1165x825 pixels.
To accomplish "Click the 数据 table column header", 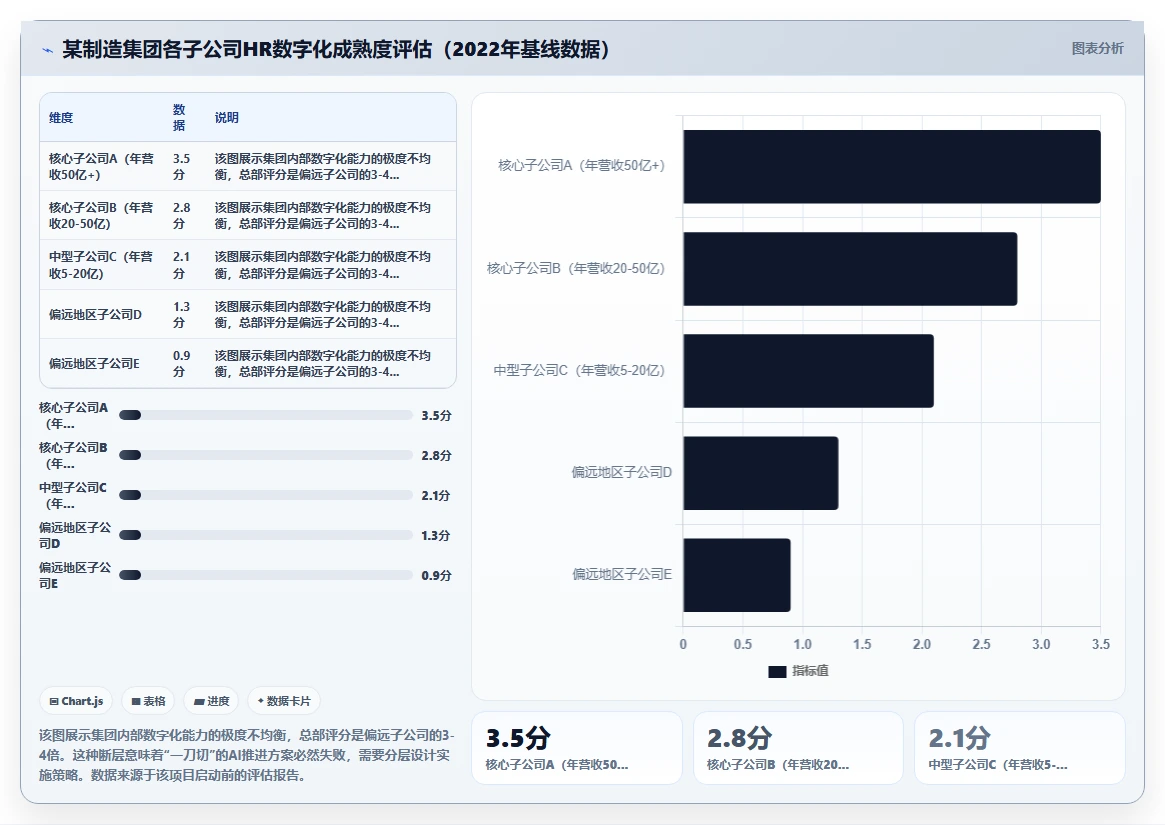I will click(x=179, y=117).
